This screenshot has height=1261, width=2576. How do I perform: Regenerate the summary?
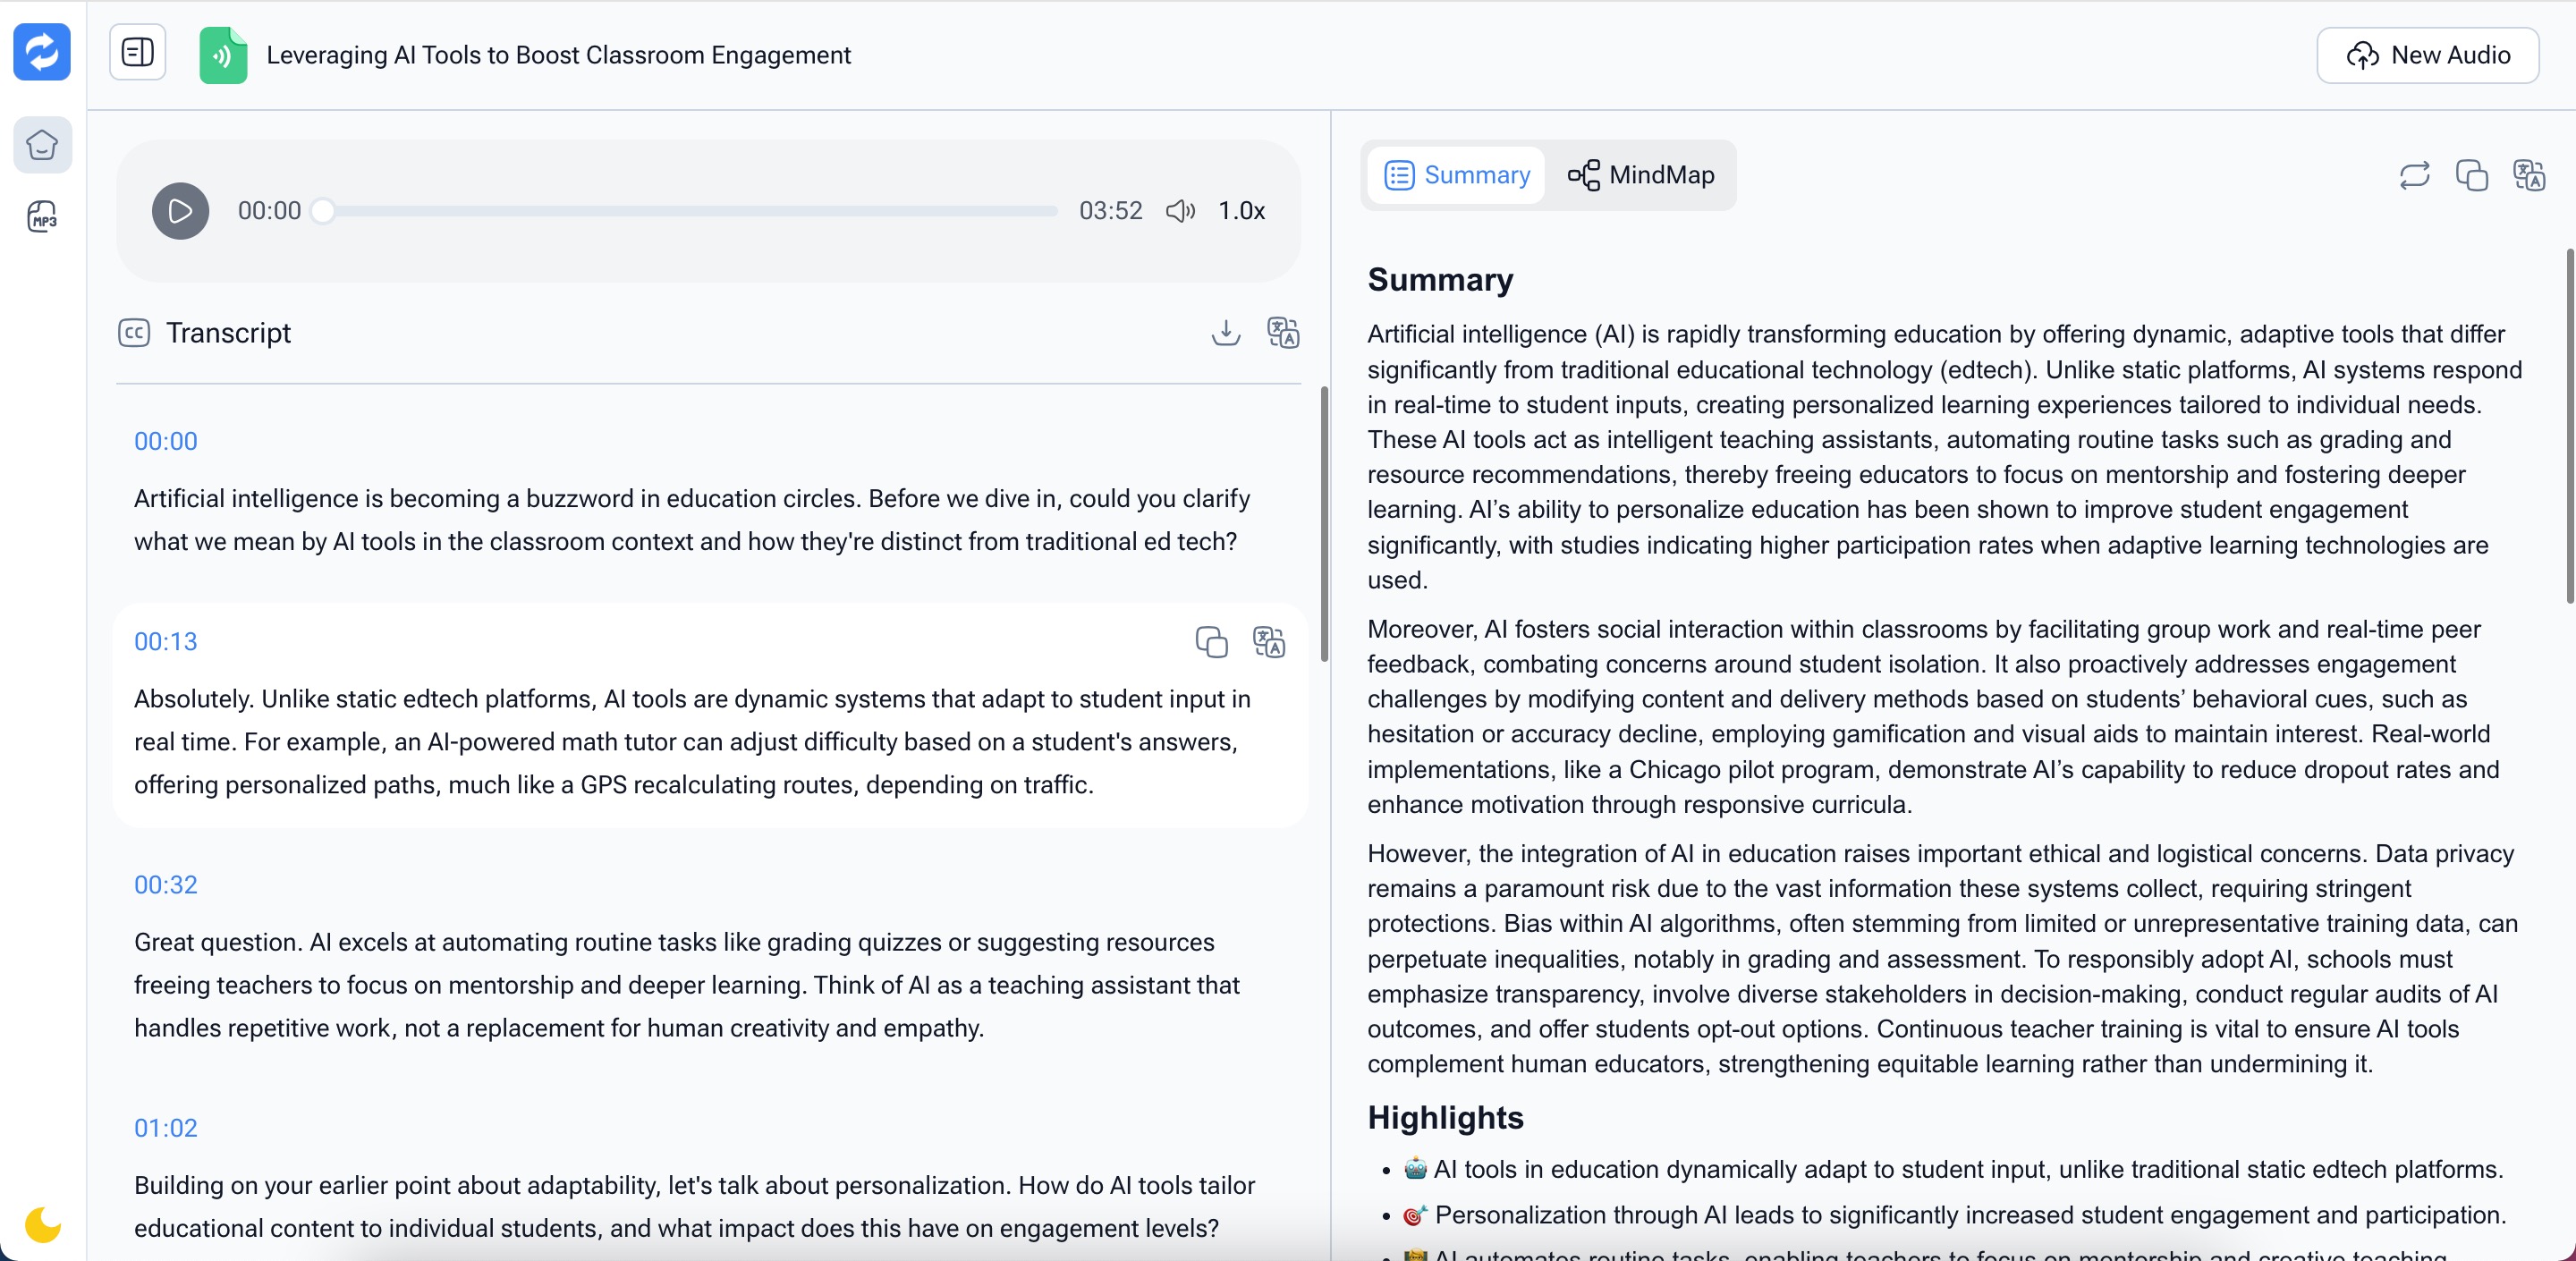(2414, 175)
